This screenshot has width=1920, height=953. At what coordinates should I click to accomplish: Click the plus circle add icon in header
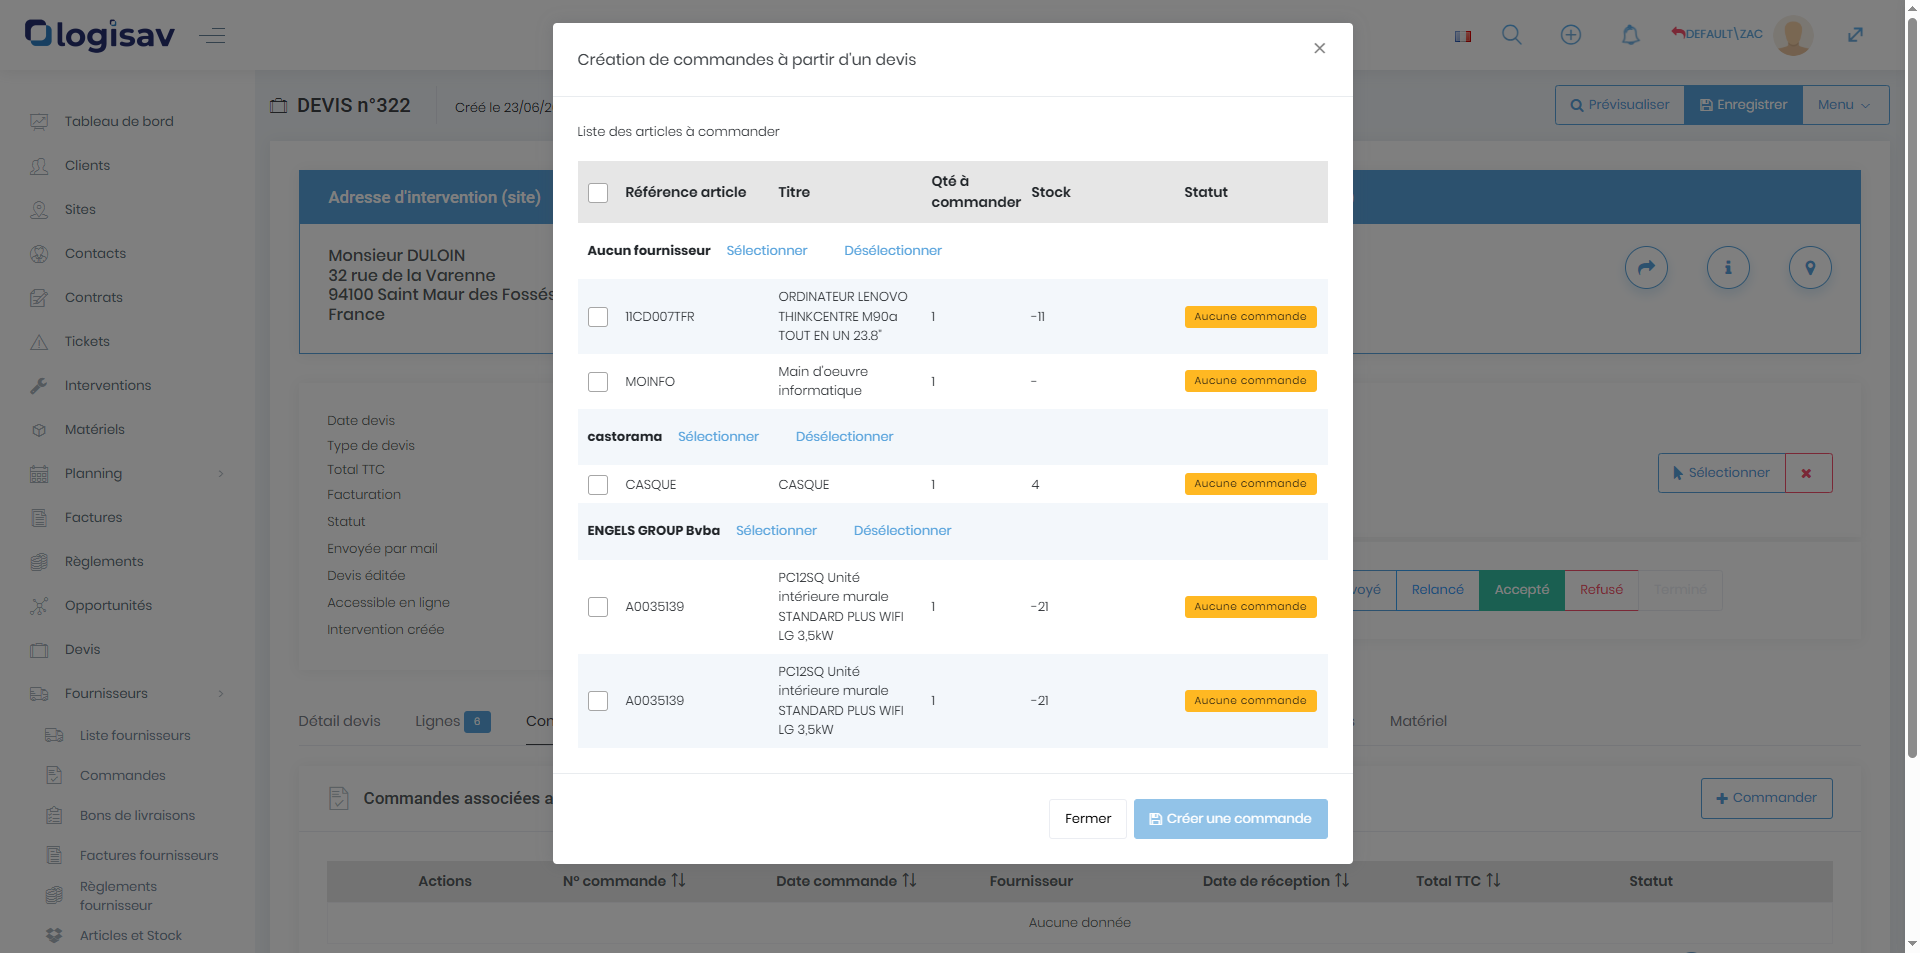(1571, 35)
